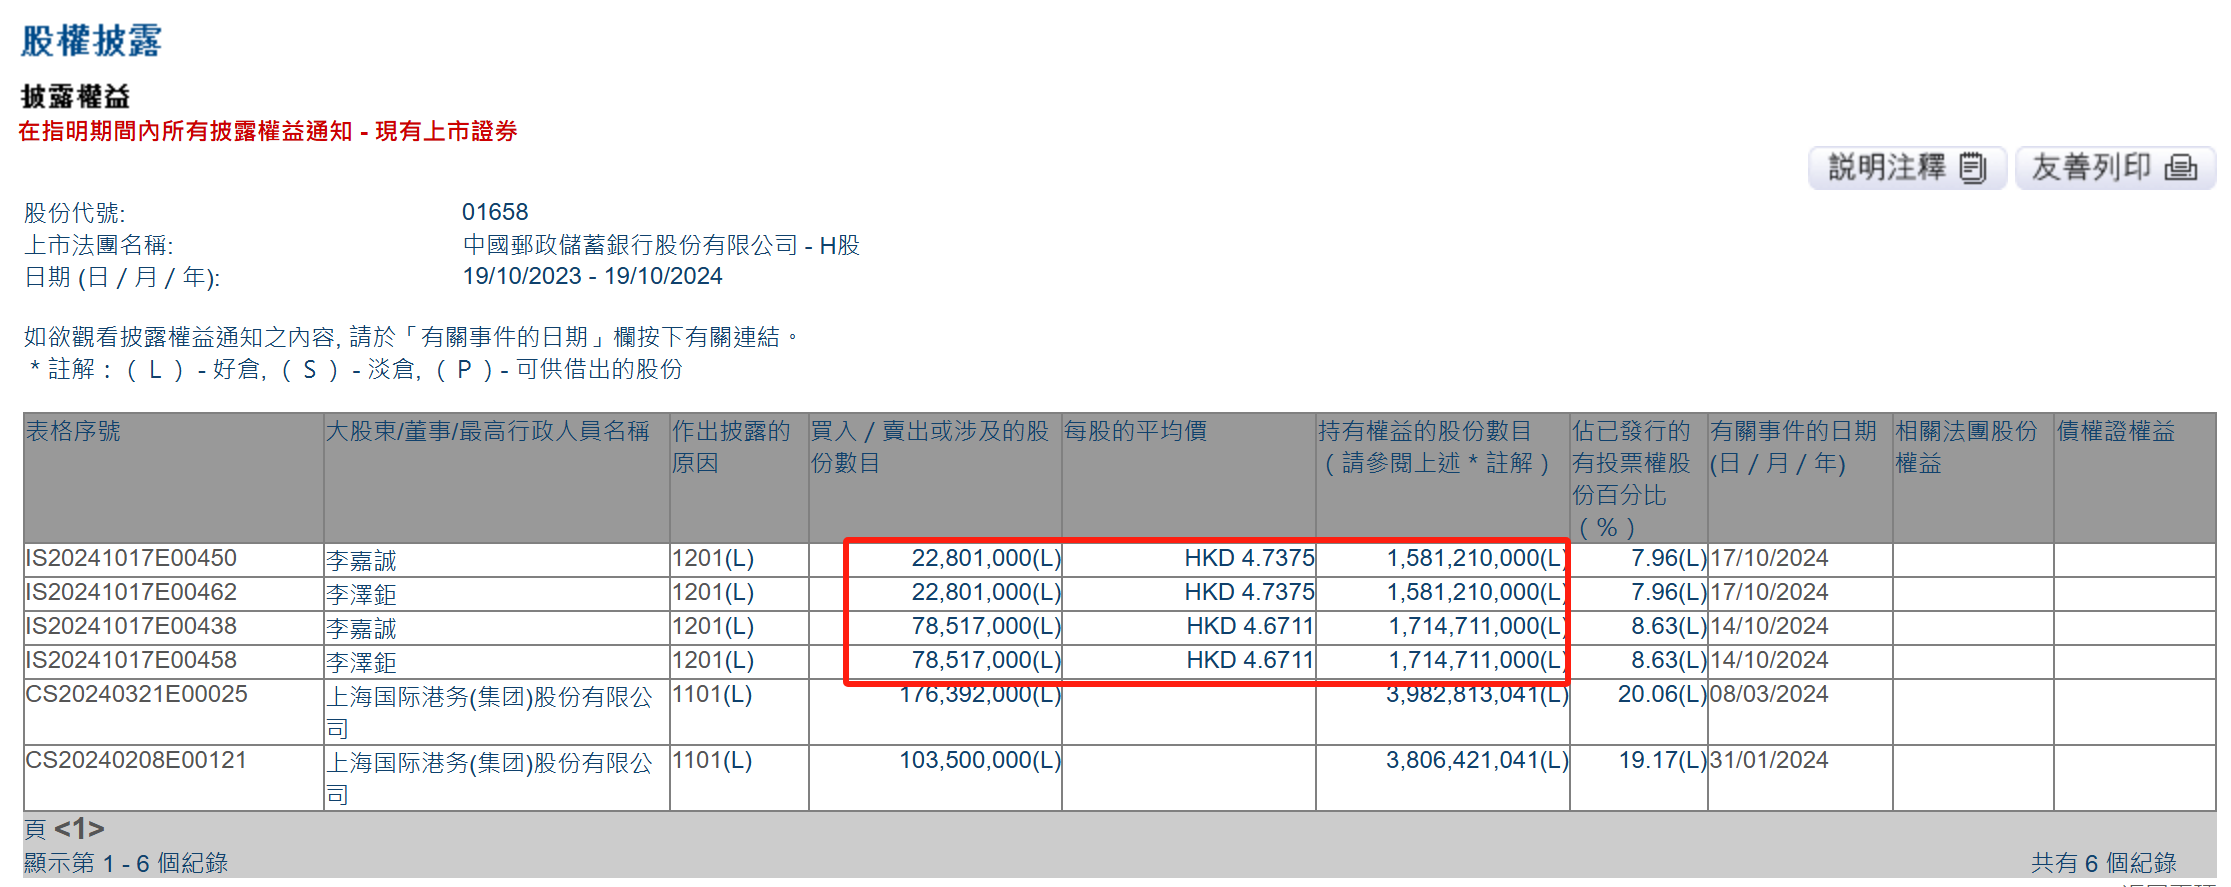Open 李澤鉅 in the IS20241017E00462 row

click(361, 595)
